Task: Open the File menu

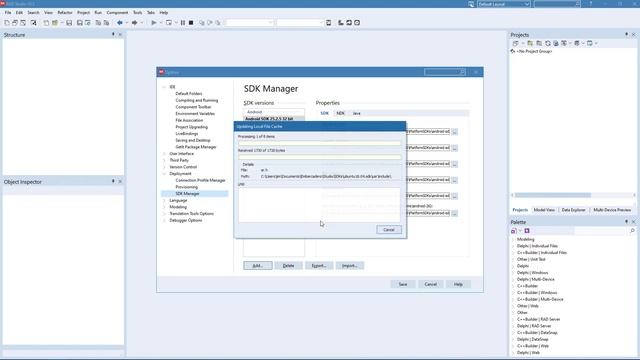Action: coord(8,13)
